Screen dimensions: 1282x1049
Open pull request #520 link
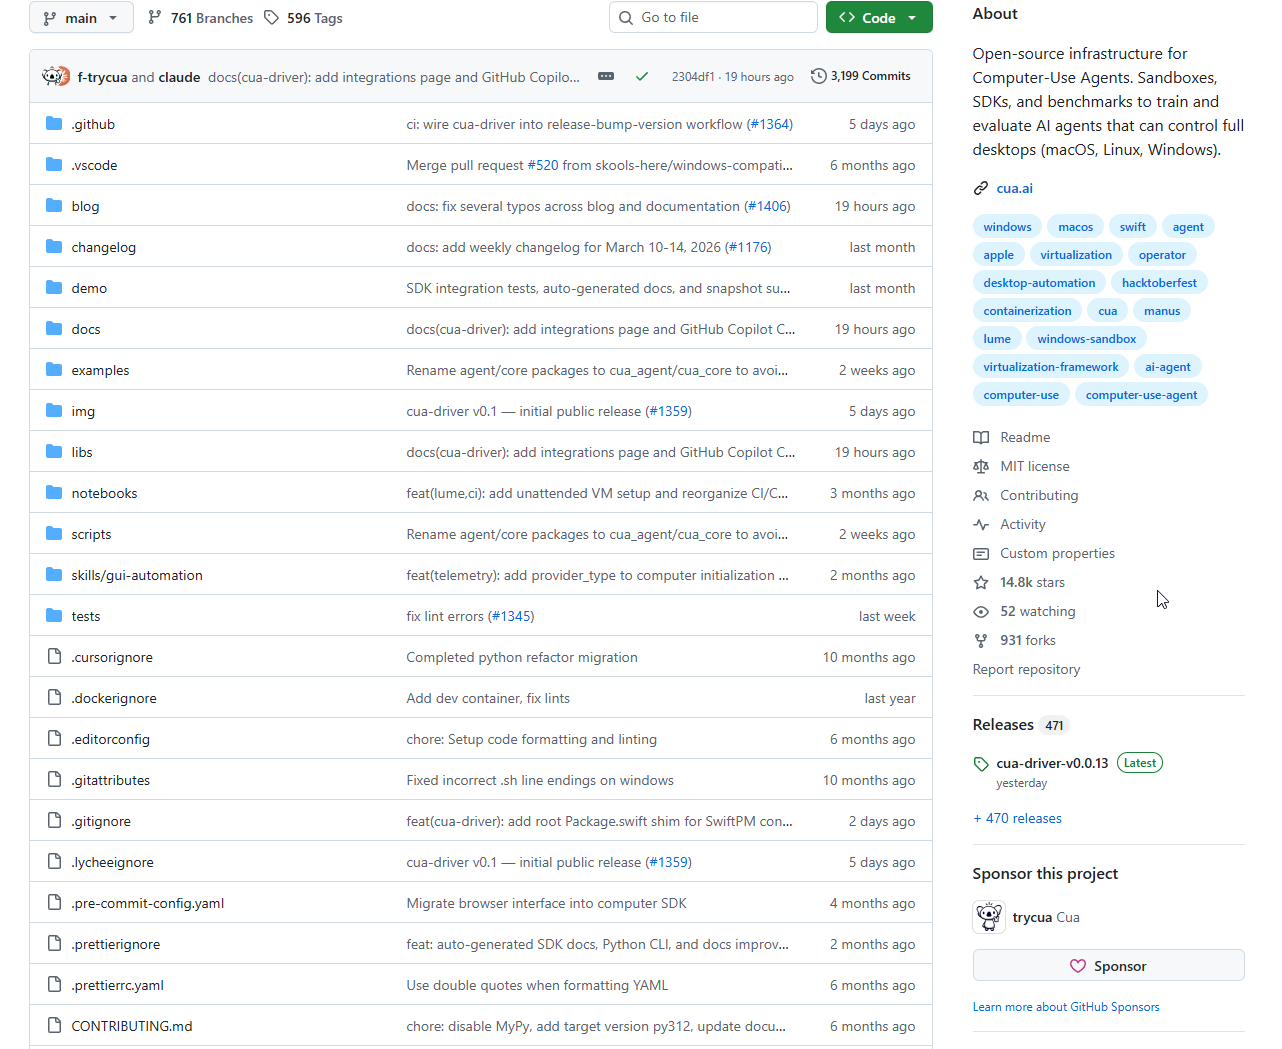point(543,165)
